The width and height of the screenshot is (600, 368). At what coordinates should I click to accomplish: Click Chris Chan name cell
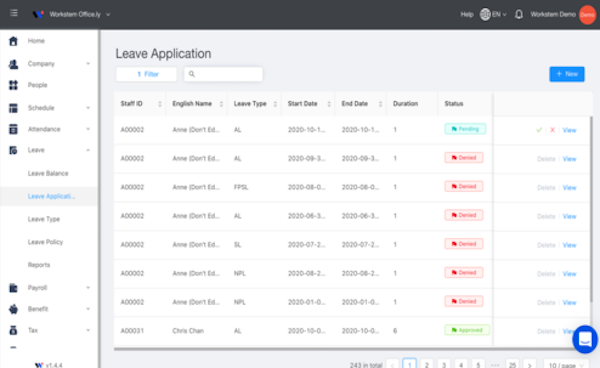(188, 331)
